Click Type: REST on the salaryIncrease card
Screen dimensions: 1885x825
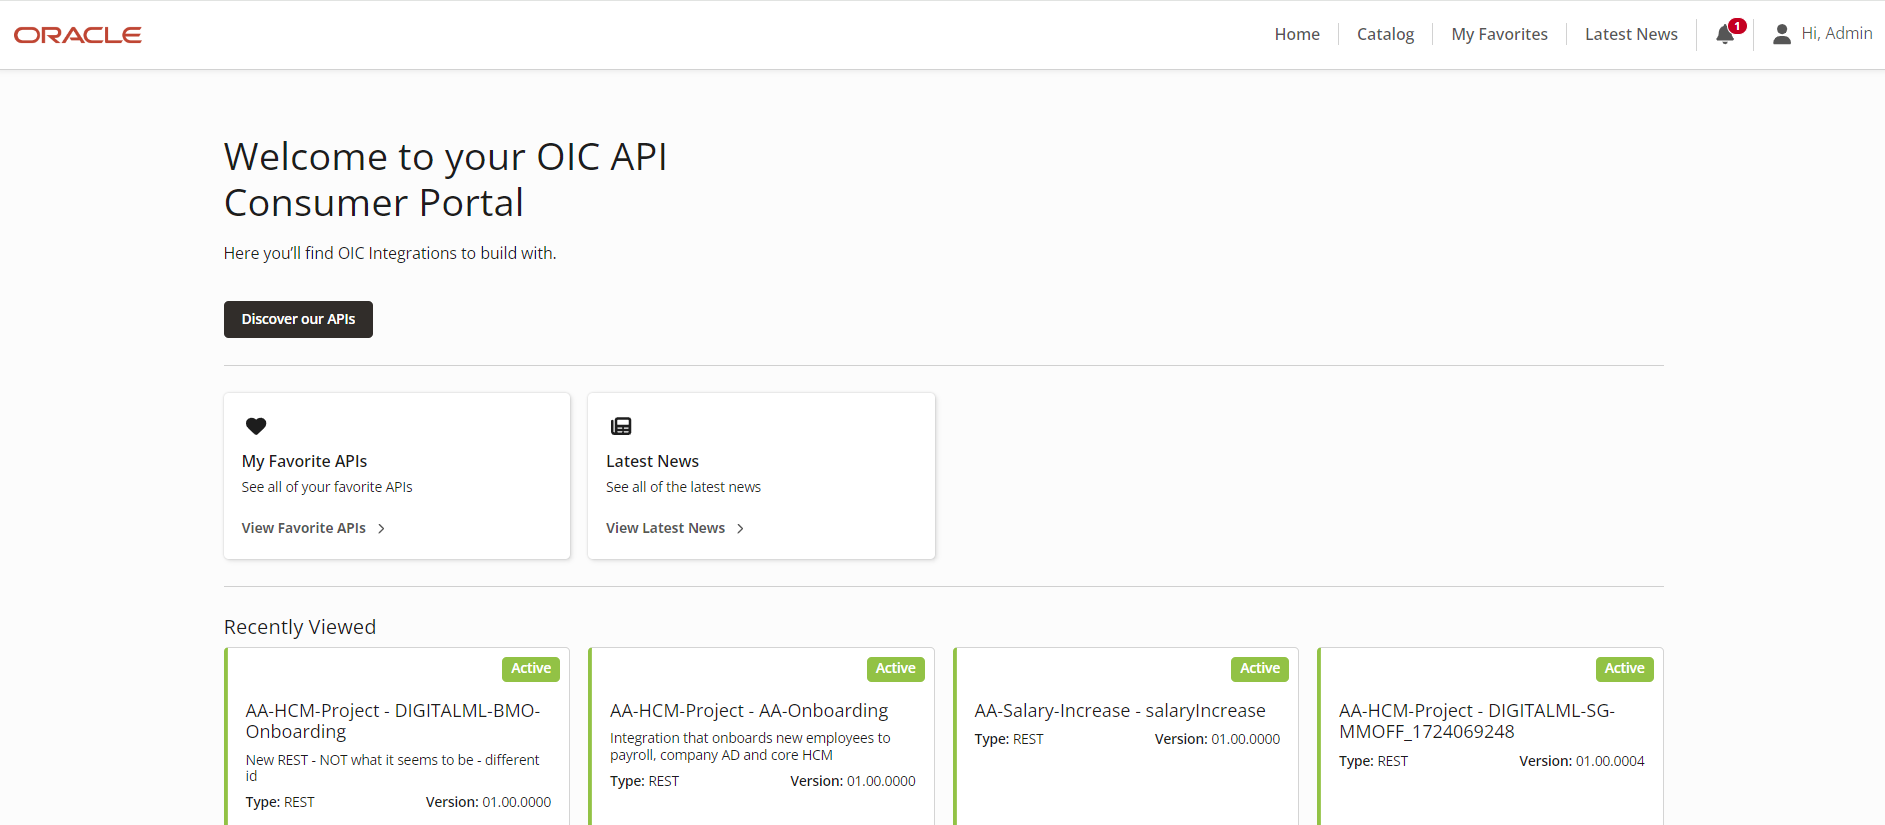pos(1009,739)
